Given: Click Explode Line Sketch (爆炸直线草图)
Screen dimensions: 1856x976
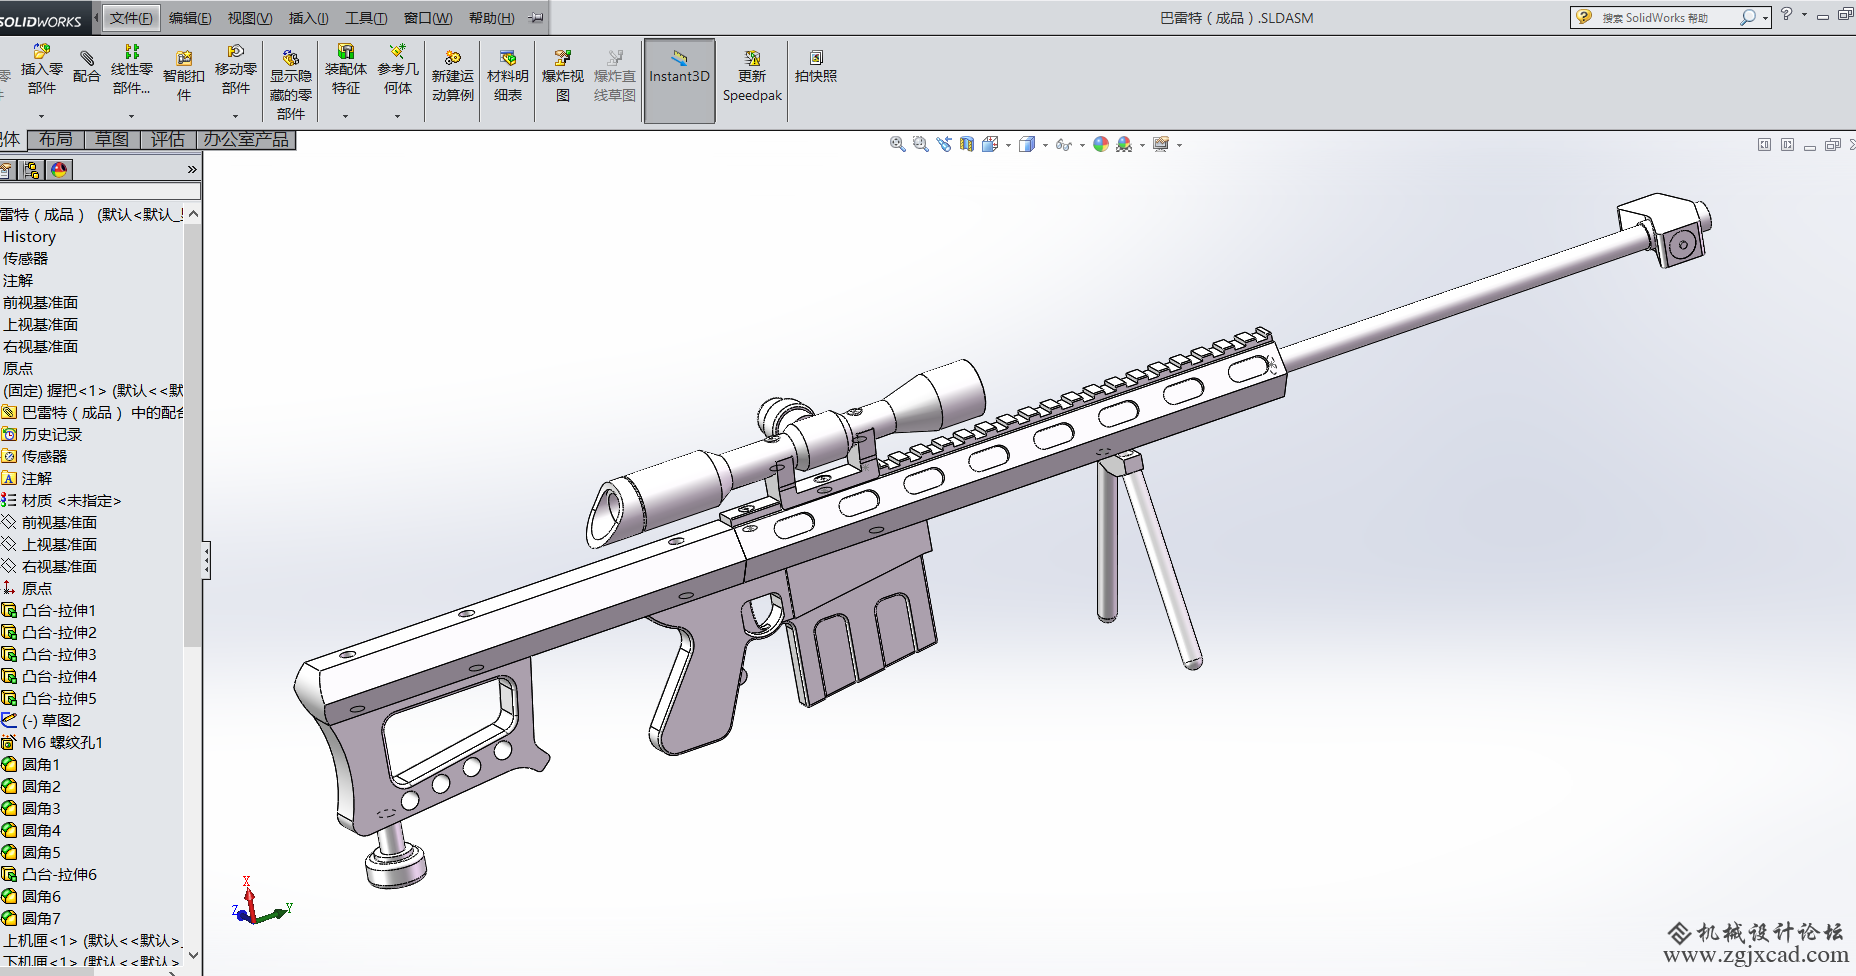Looking at the screenshot, I should (615, 76).
